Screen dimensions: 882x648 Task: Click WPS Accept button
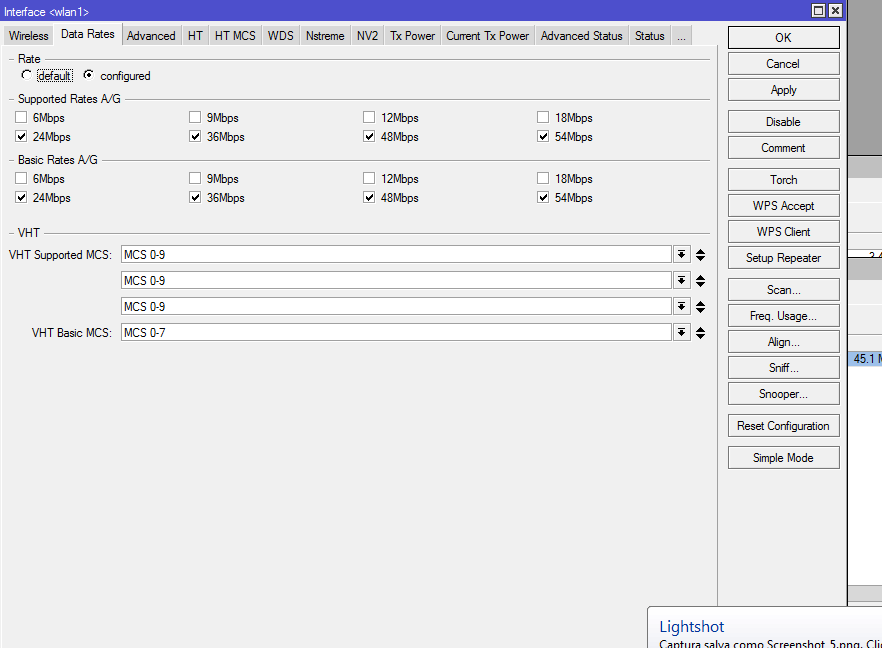(784, 205)
